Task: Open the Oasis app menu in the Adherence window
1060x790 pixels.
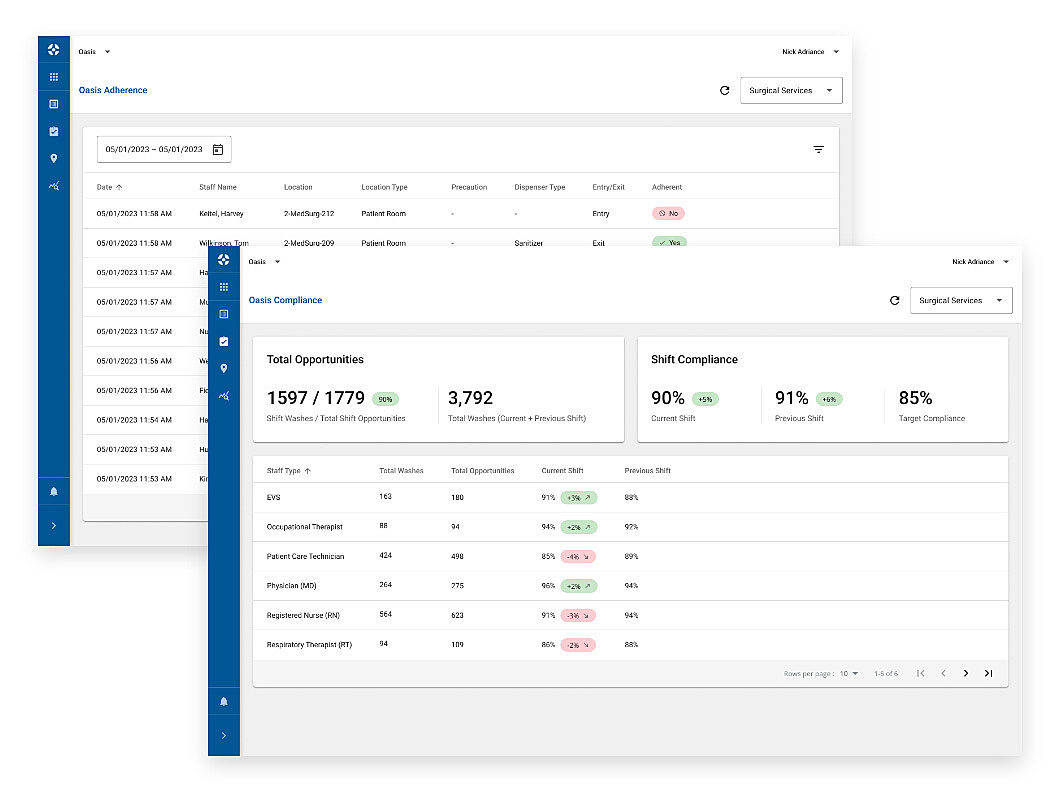Action: click(x=94, y=51)
